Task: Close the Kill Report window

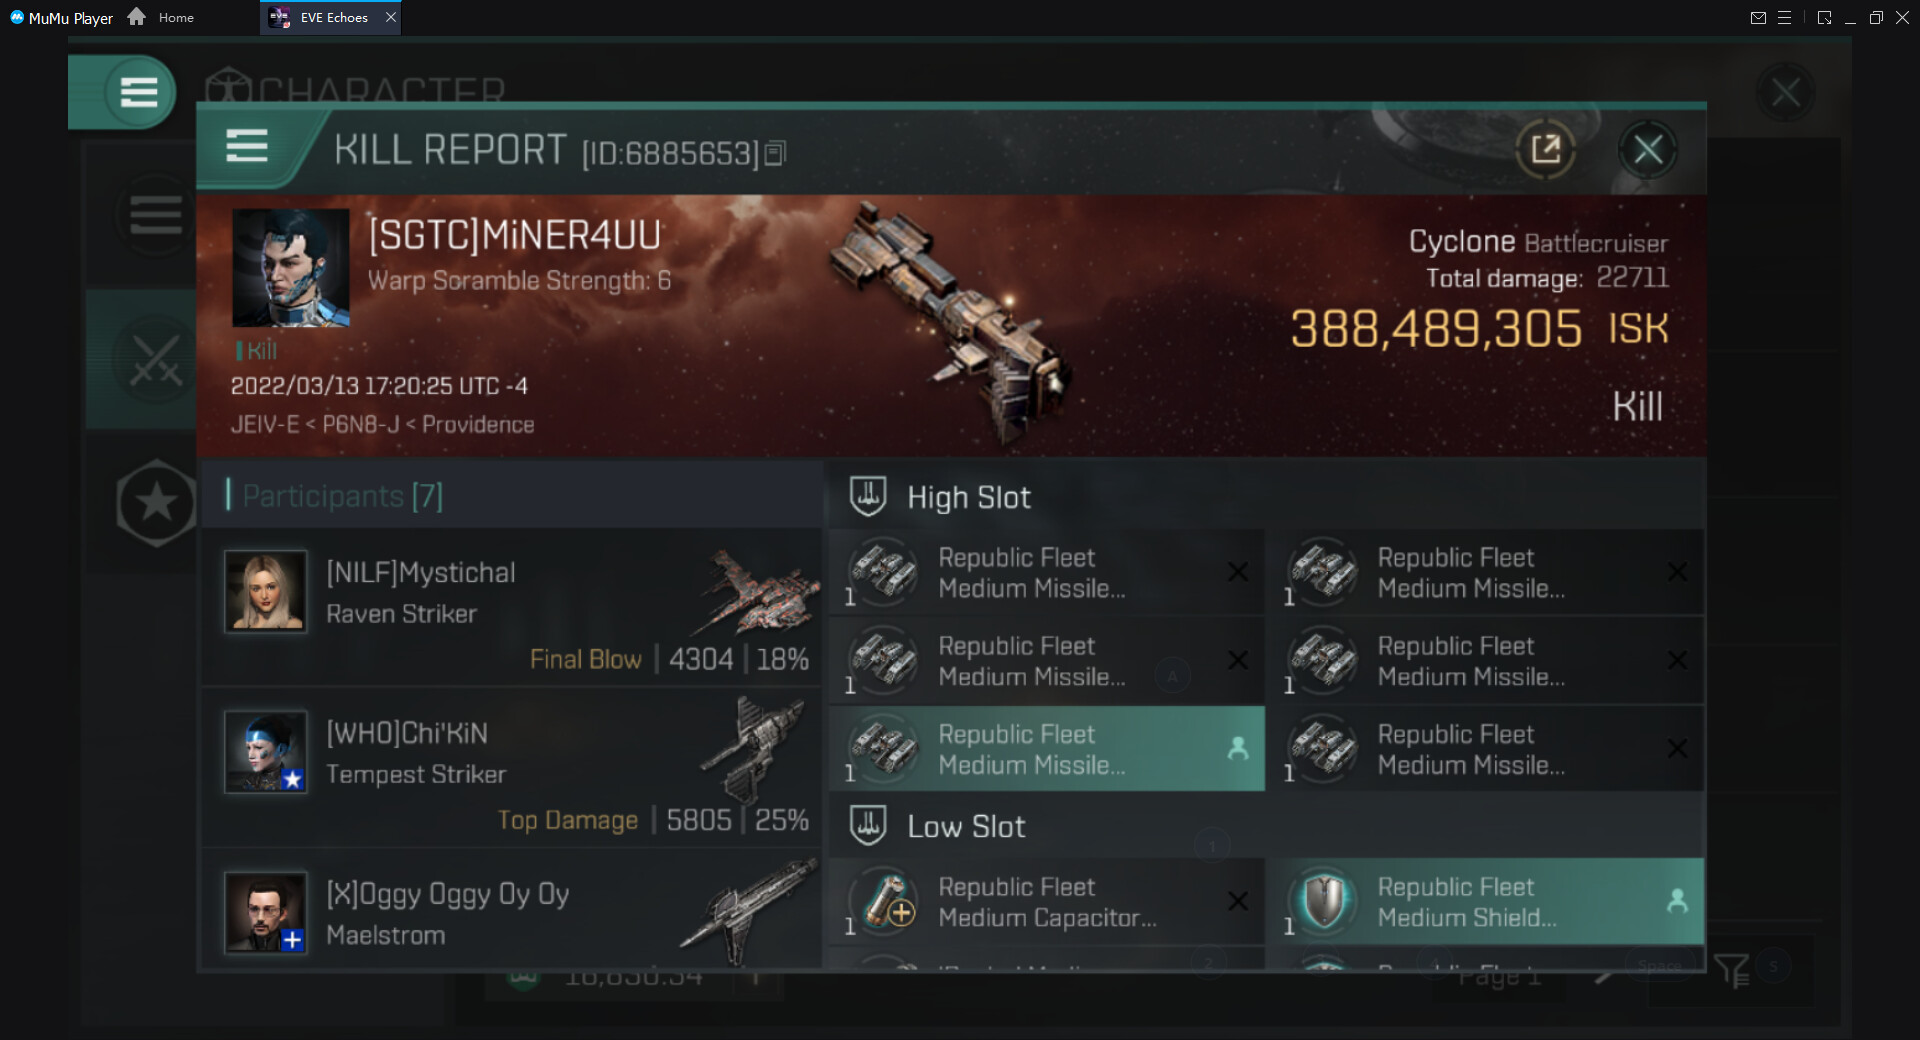Action: [1648, 150]
